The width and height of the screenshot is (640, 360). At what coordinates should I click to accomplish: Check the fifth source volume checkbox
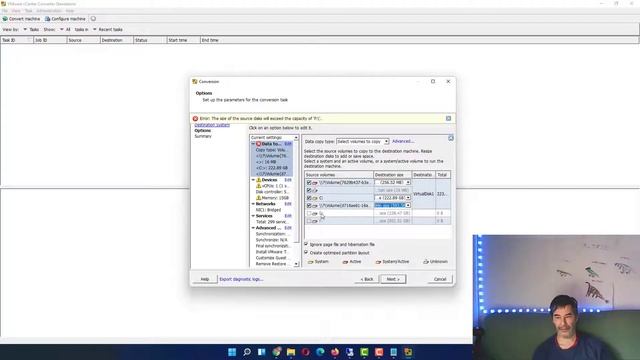tap(309, 213)
